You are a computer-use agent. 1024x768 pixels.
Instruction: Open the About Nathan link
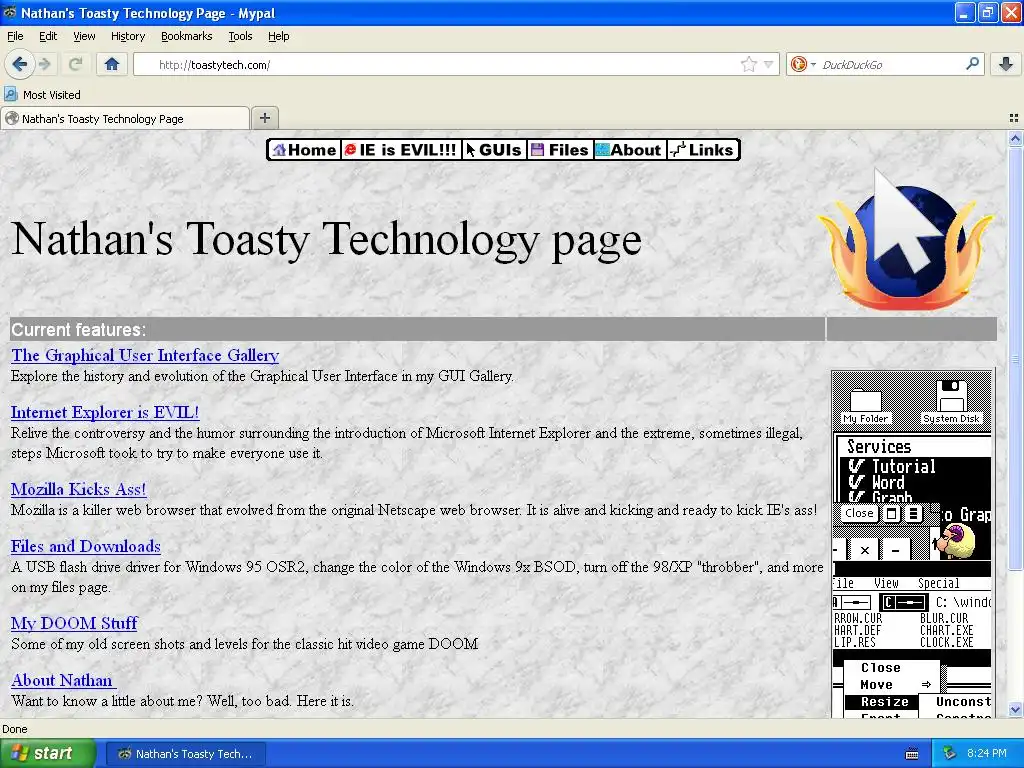coord(63,680)
